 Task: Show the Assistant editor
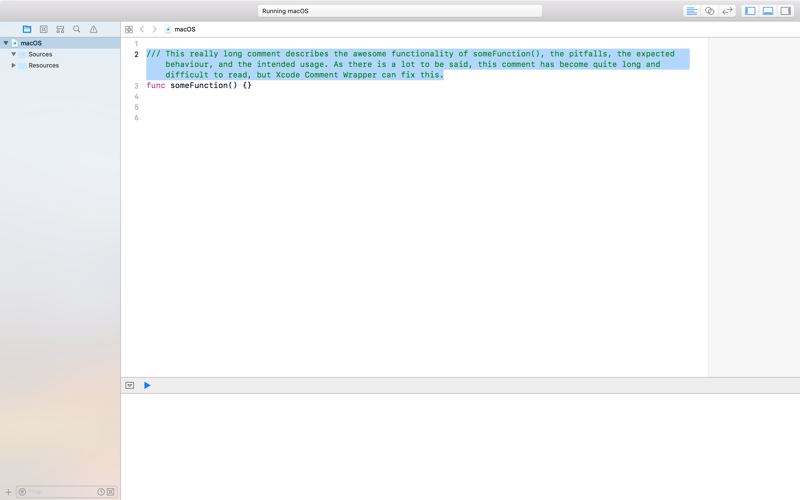pyautogui.click(x=709, y=11)
